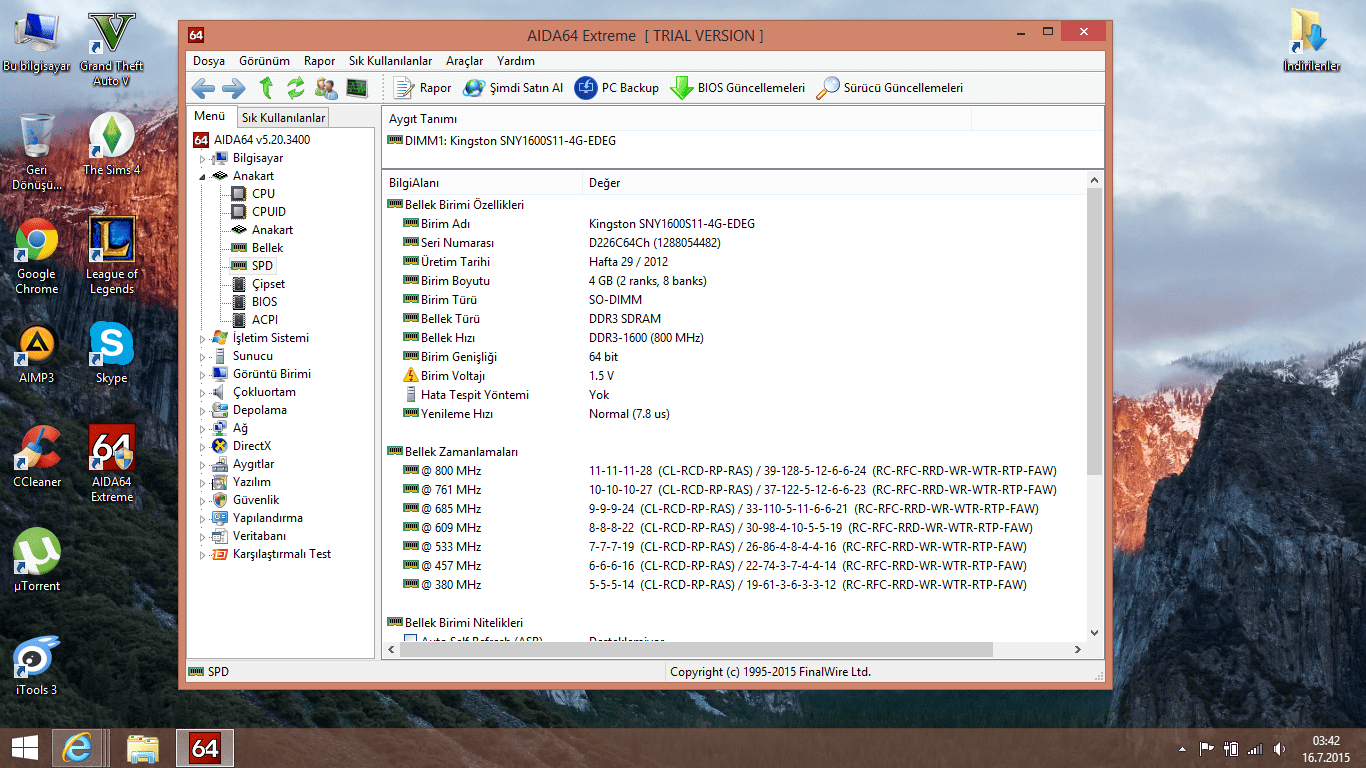Select the iTools 3 desktop icon
1366x768 pixels.
(x=37, y=665)
